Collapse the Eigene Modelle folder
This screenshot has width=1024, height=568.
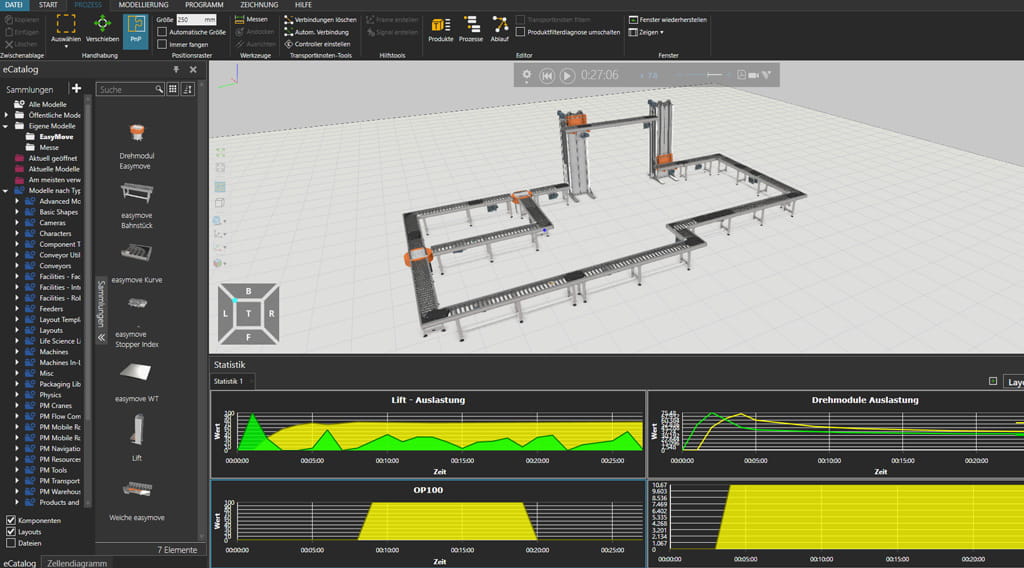point(6,126)
